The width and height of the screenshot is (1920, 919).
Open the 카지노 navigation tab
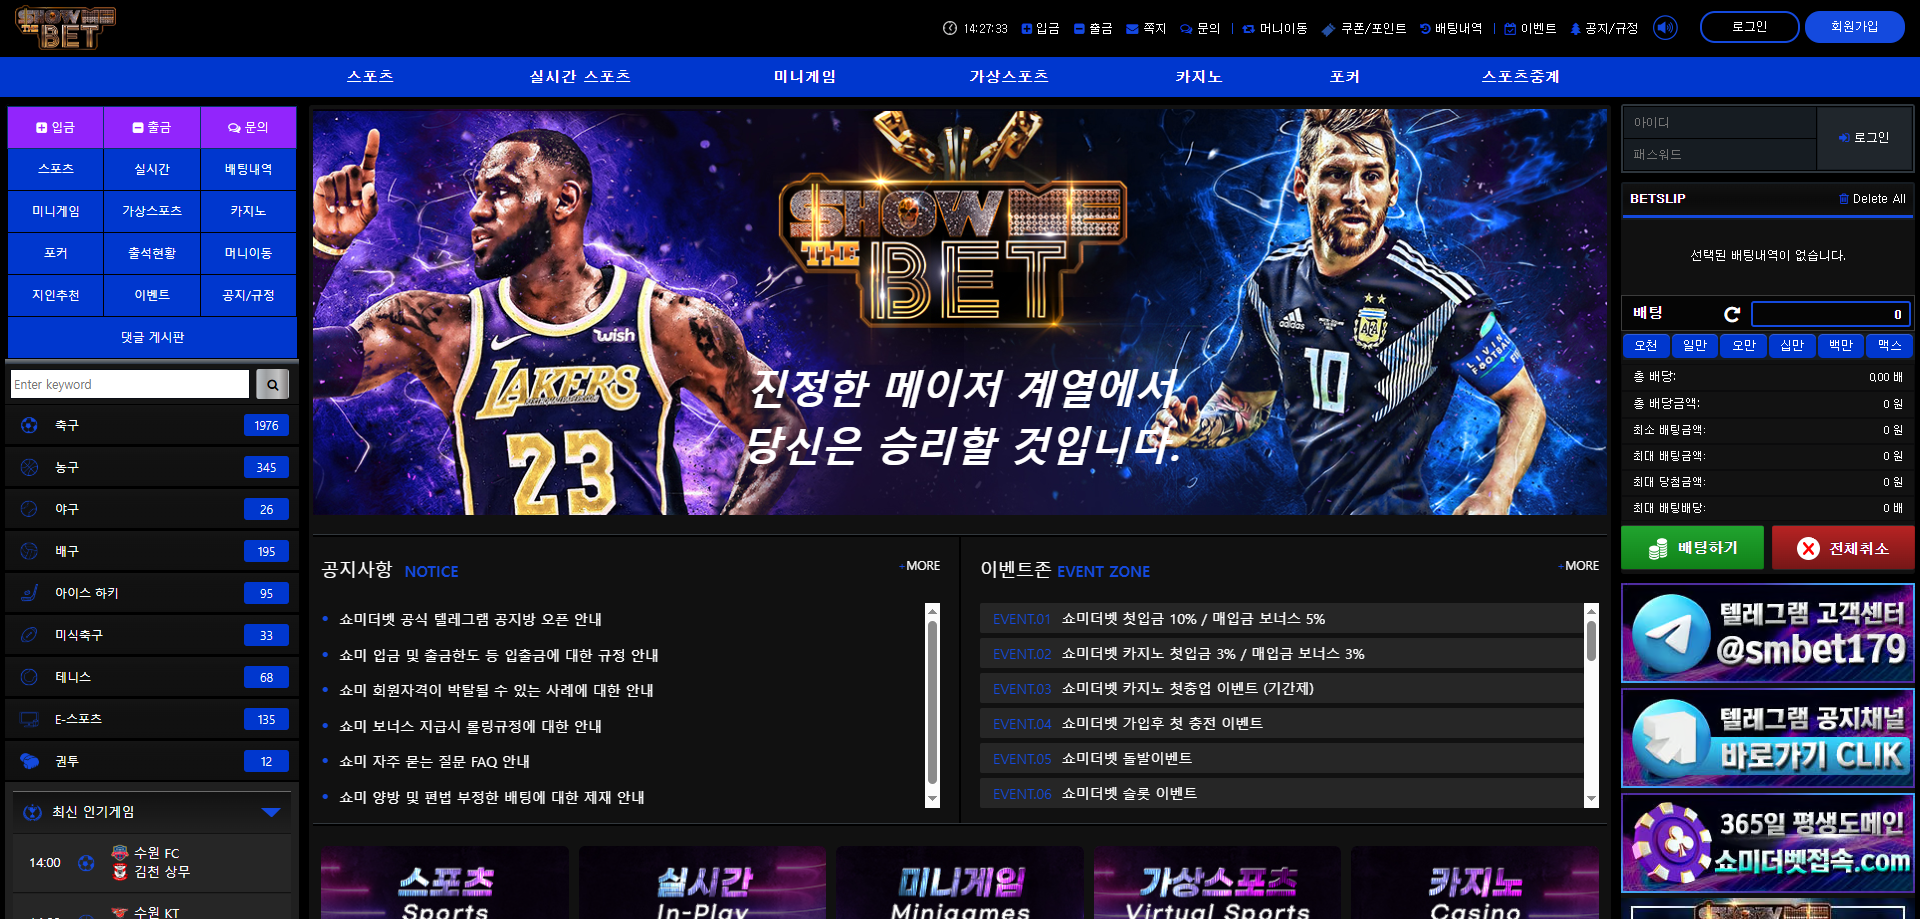(x=1199, y=77)
